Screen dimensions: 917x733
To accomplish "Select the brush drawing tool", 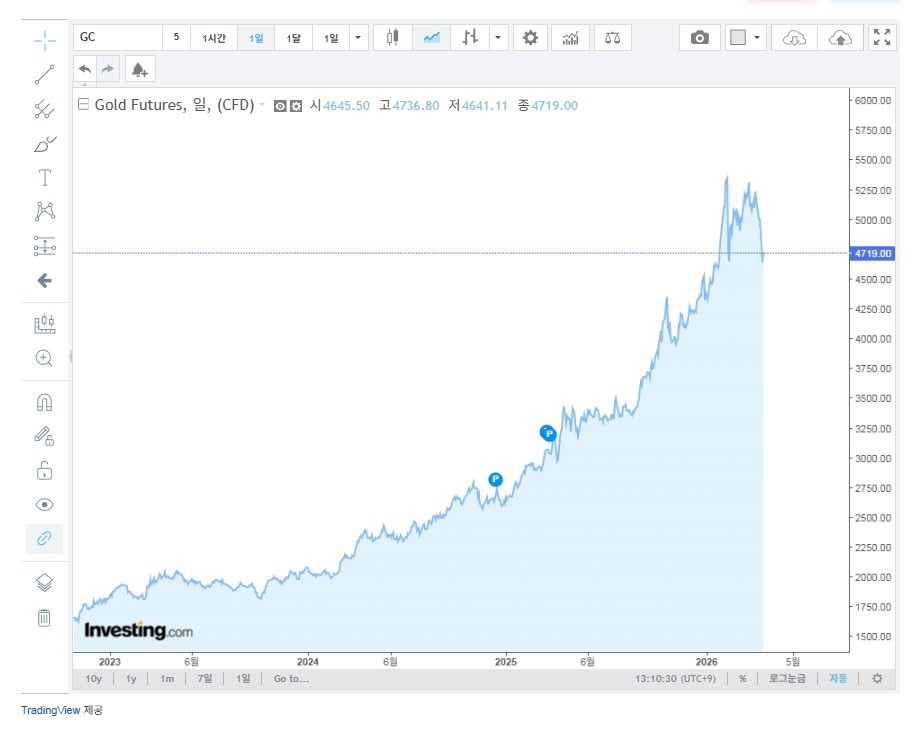I will tap(44, 144).
